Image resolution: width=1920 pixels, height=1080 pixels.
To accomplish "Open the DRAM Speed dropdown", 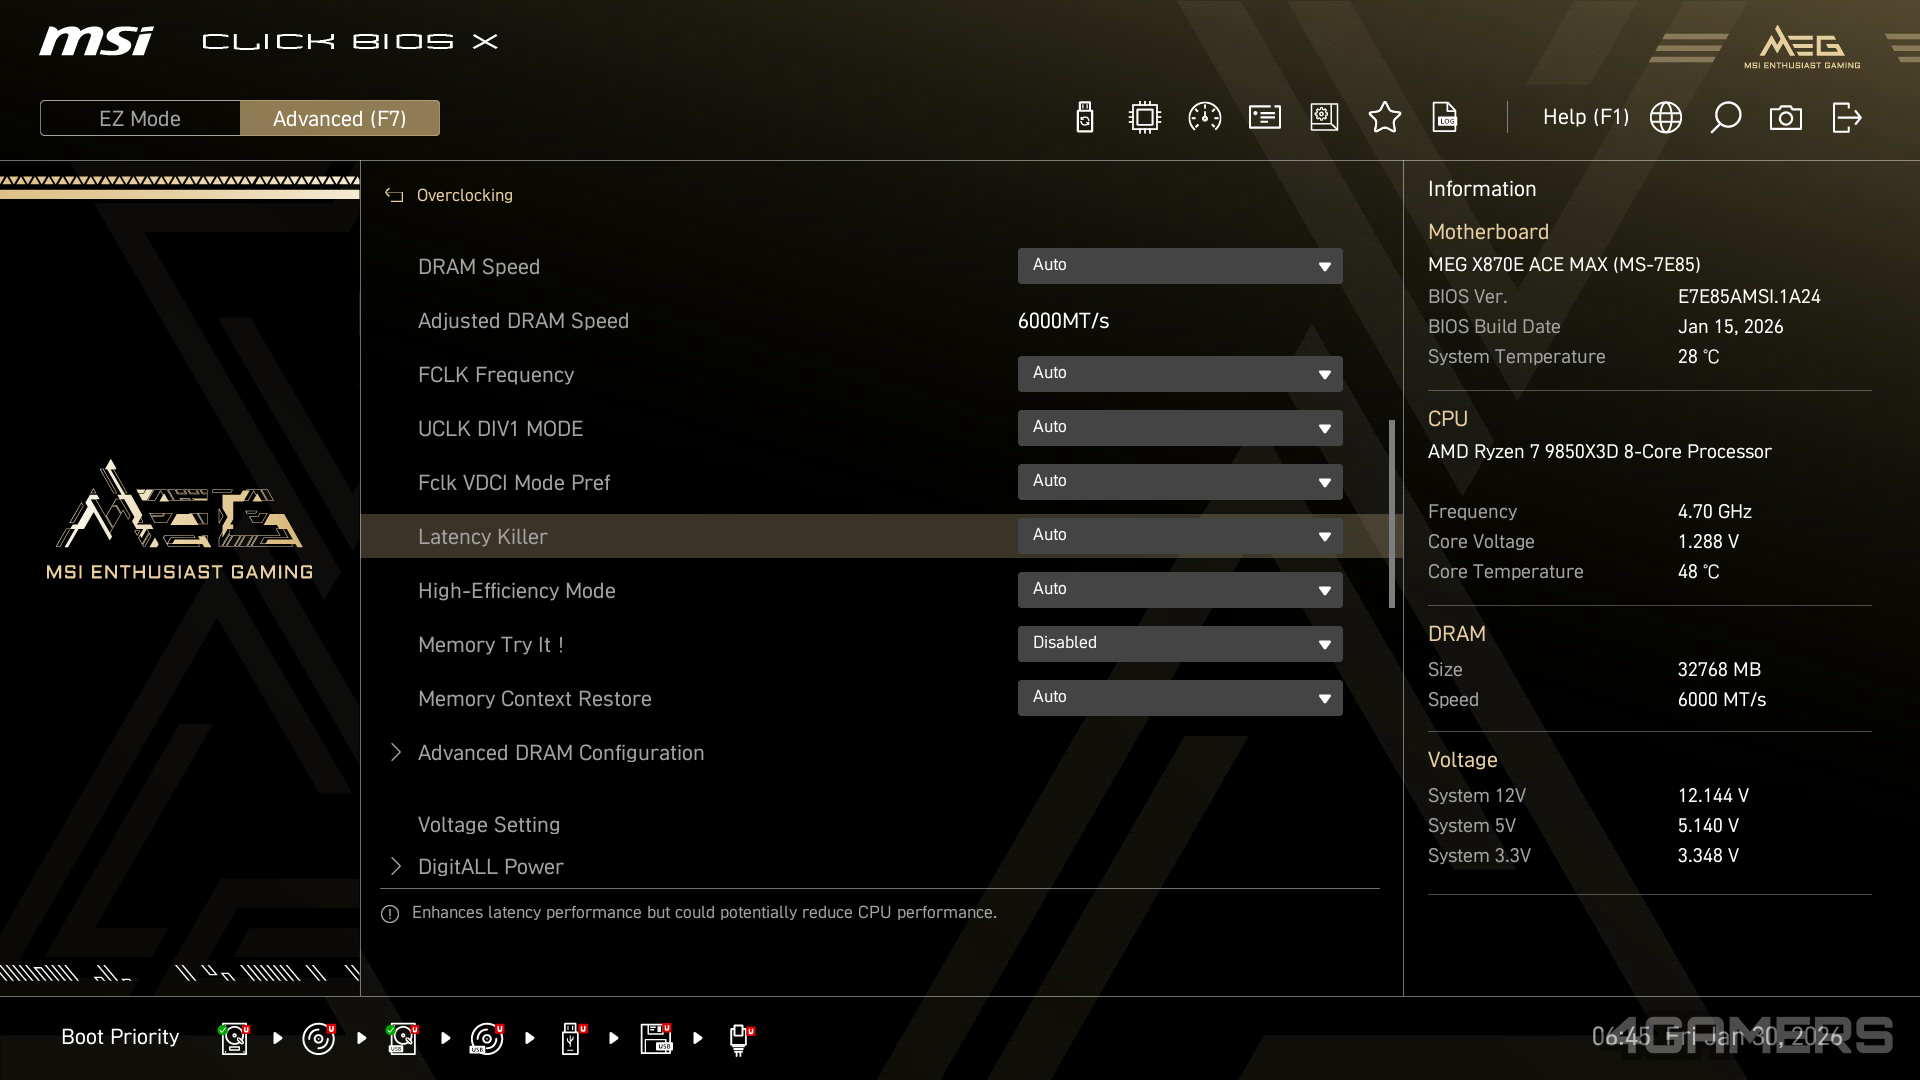I will pos(1179,265).
